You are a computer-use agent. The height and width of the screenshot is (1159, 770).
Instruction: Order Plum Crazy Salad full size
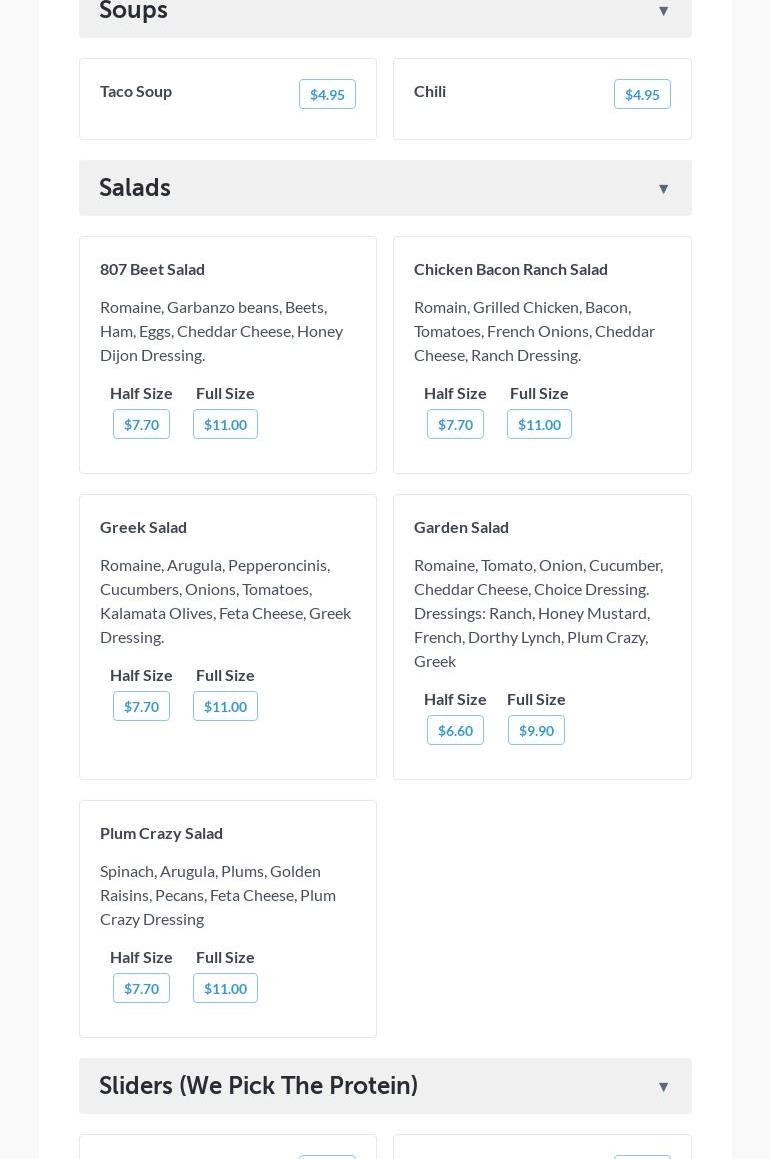point(225,988)
